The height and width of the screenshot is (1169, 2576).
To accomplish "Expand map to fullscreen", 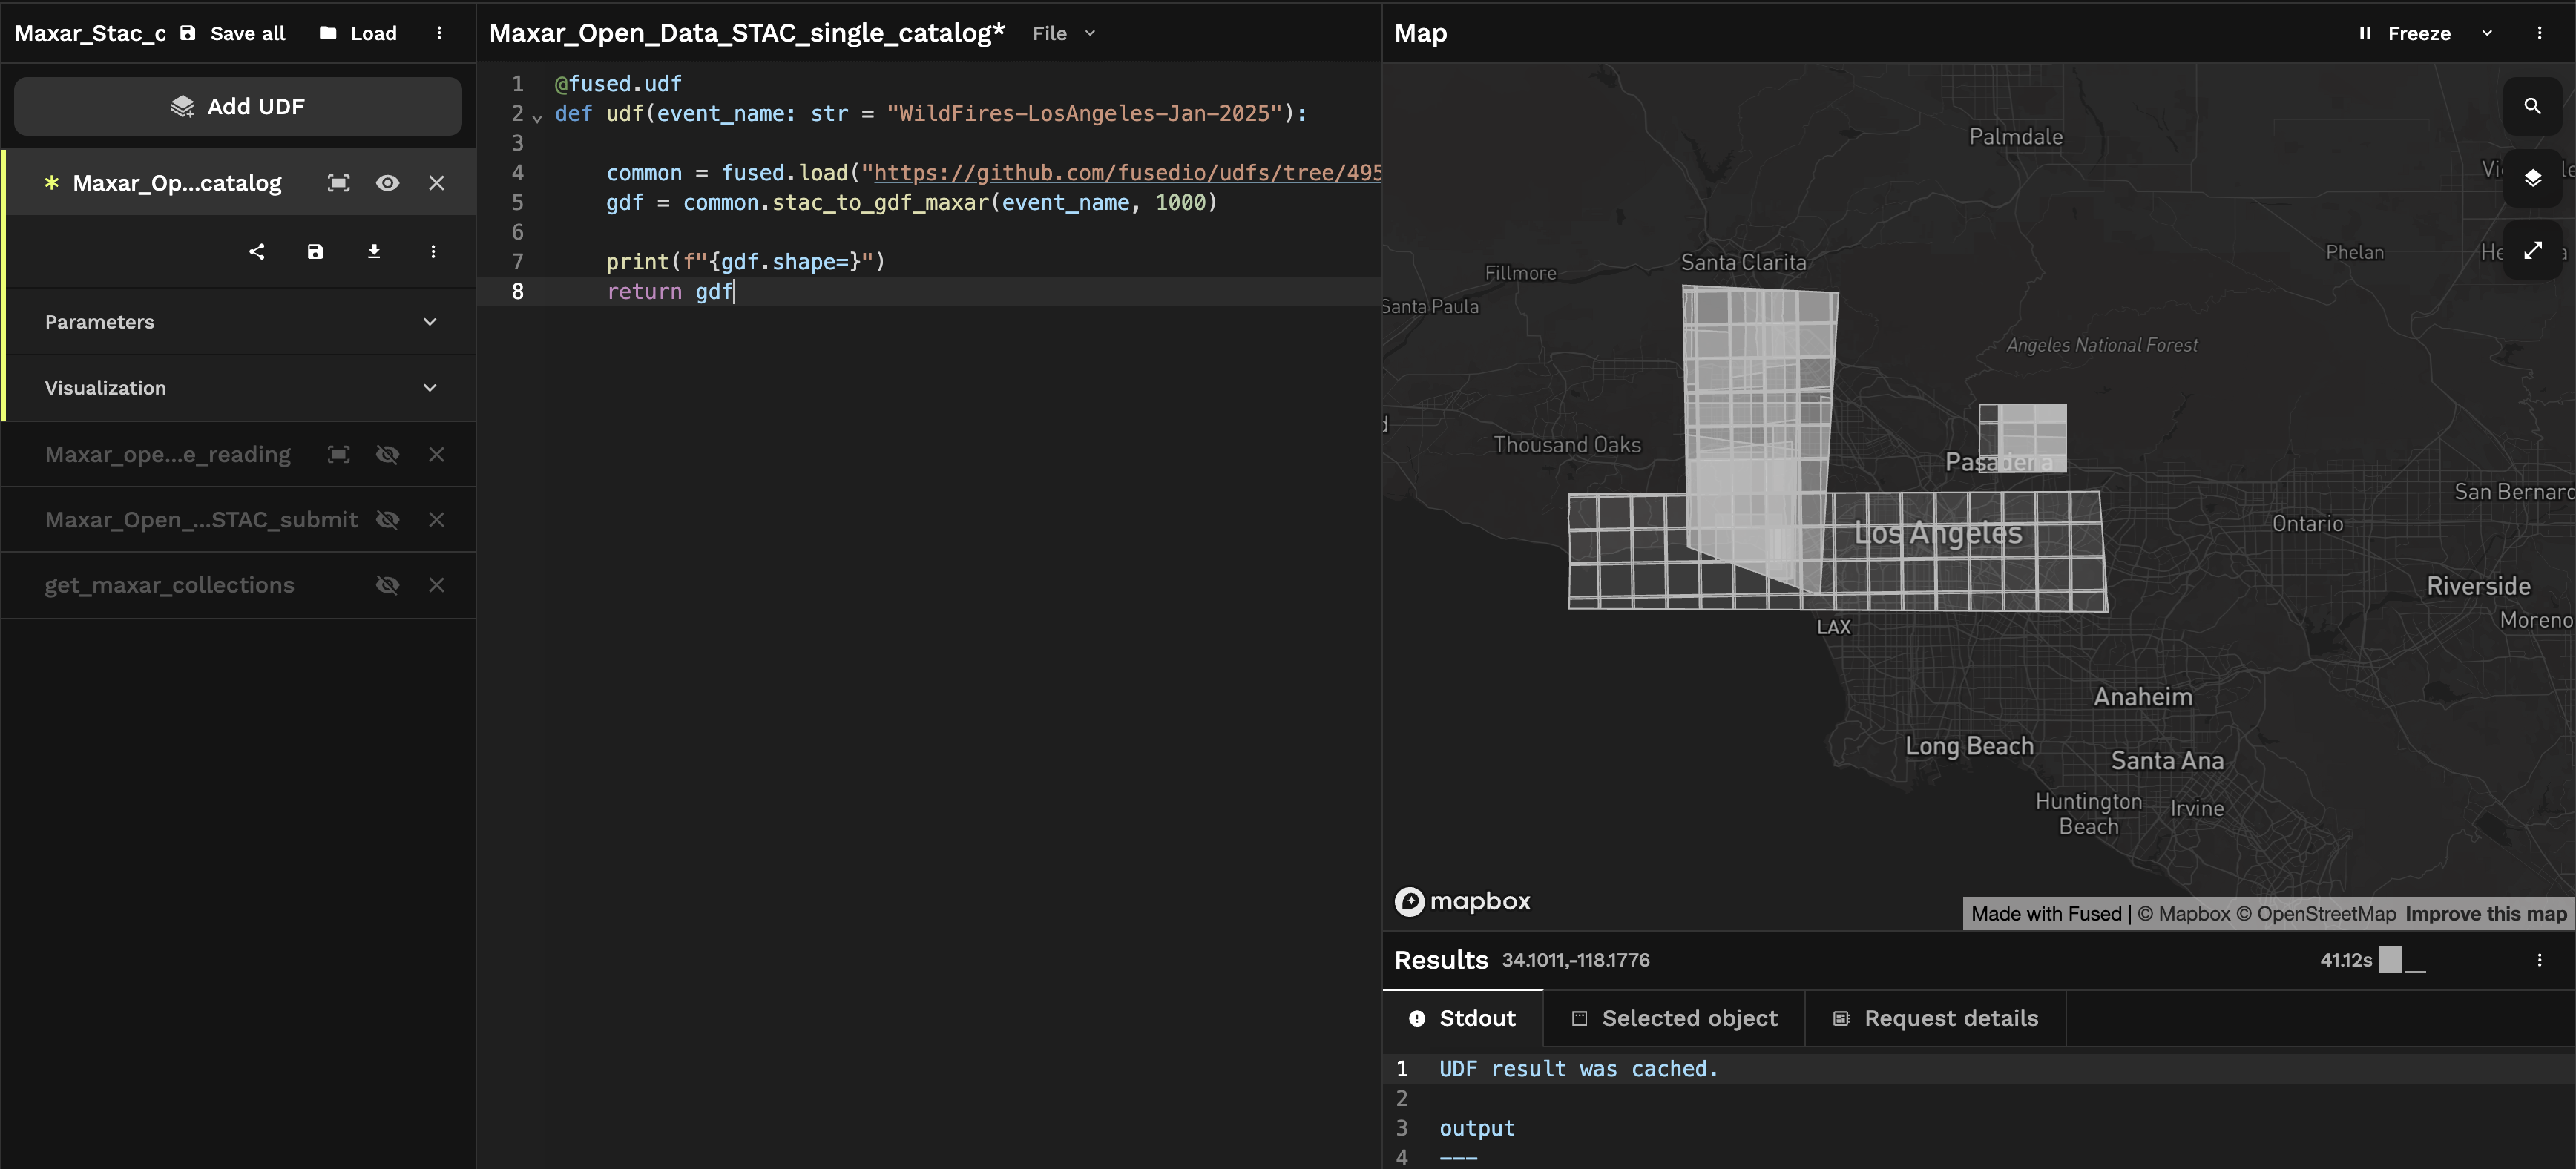I will (2532, 251).
